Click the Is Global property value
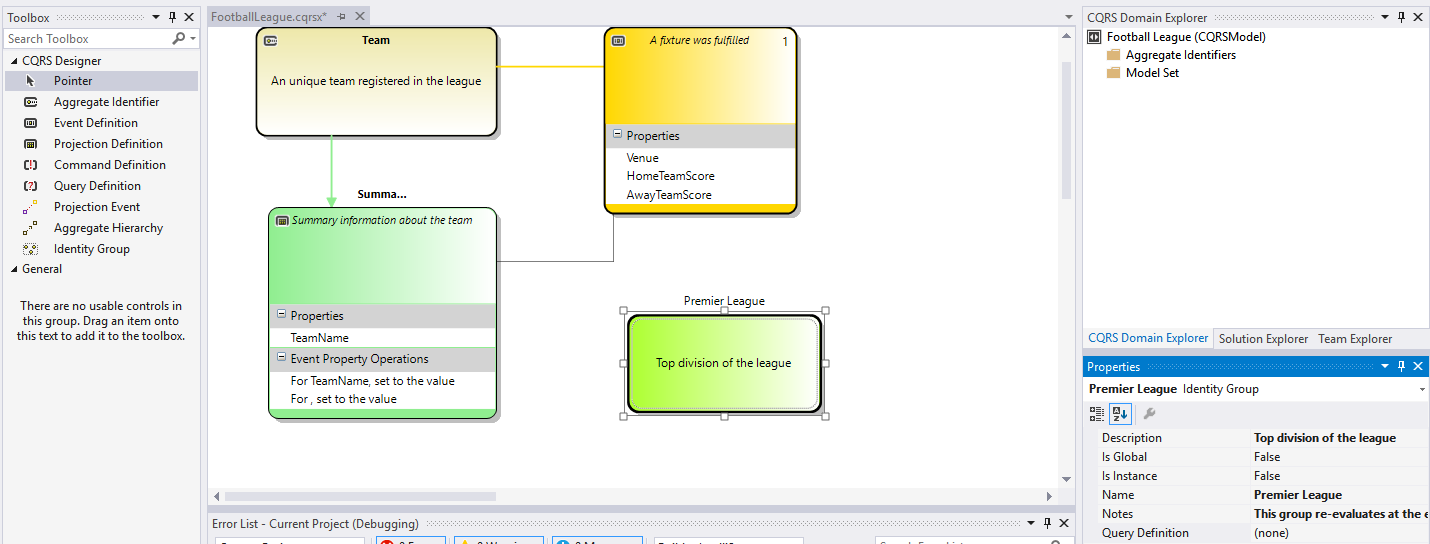This screenshot has height=544, width=1430. (1339, 457)
